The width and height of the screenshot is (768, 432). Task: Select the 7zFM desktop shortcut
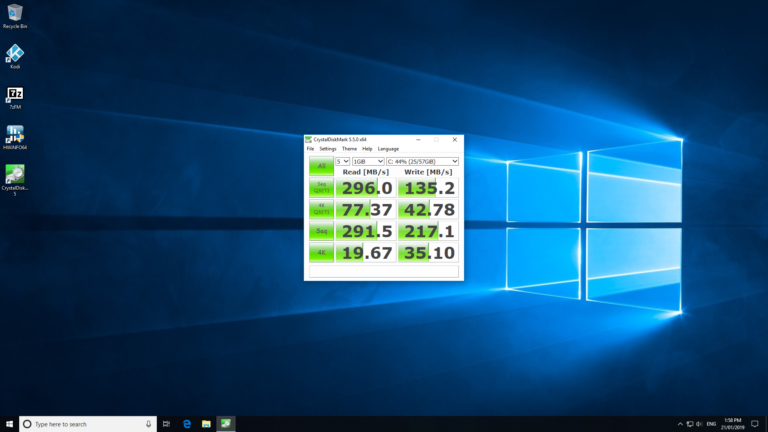pos(15,97)
